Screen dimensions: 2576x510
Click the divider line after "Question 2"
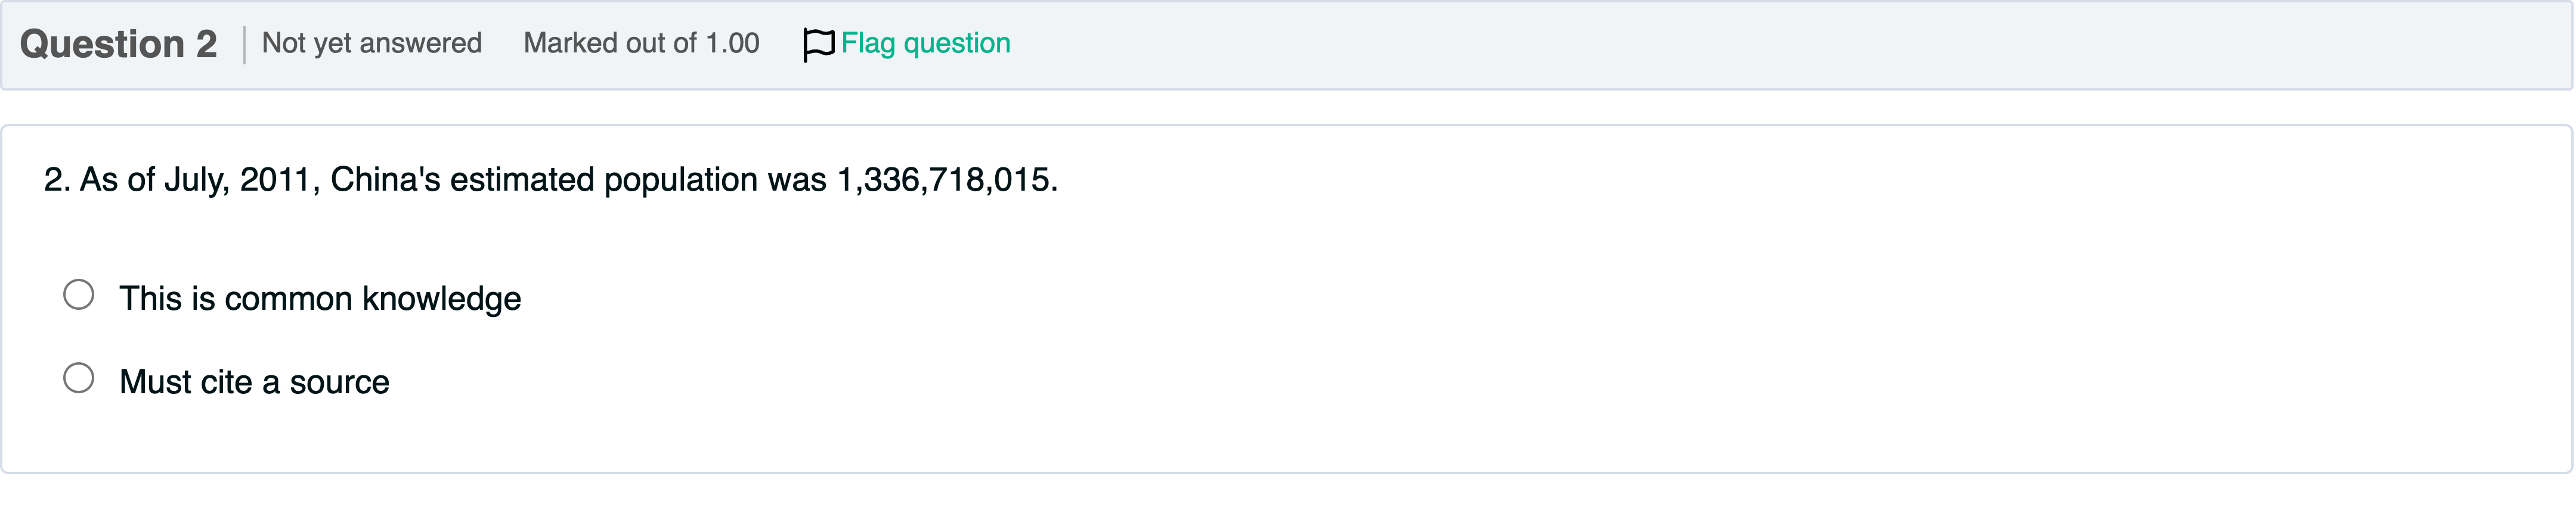[x=244, y=44]
